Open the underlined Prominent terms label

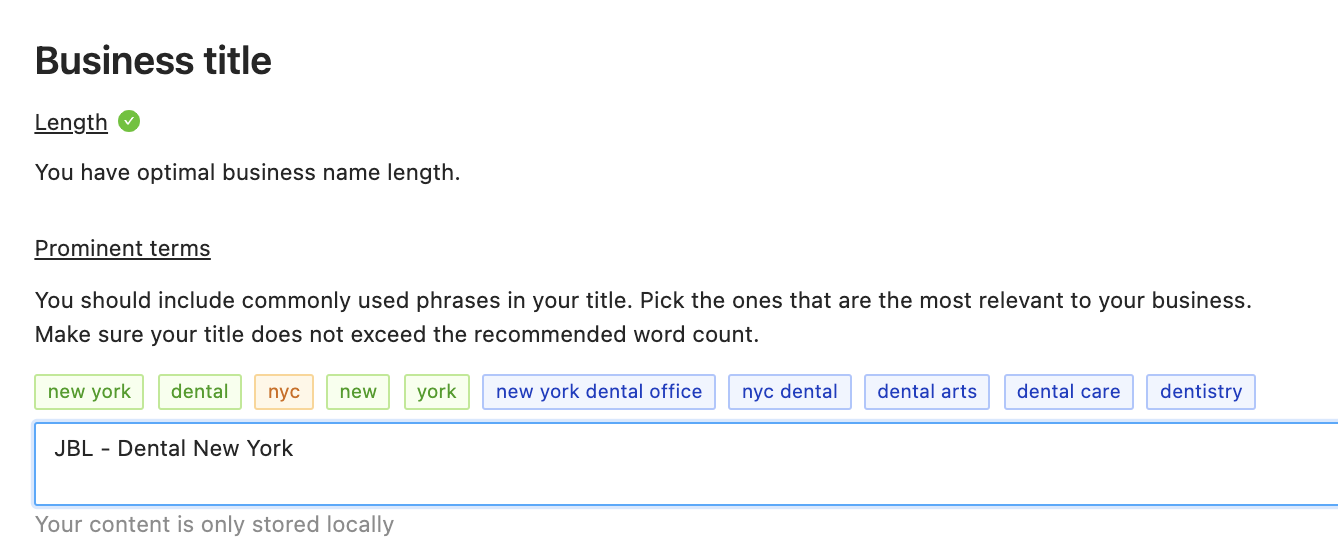(123, 248)
